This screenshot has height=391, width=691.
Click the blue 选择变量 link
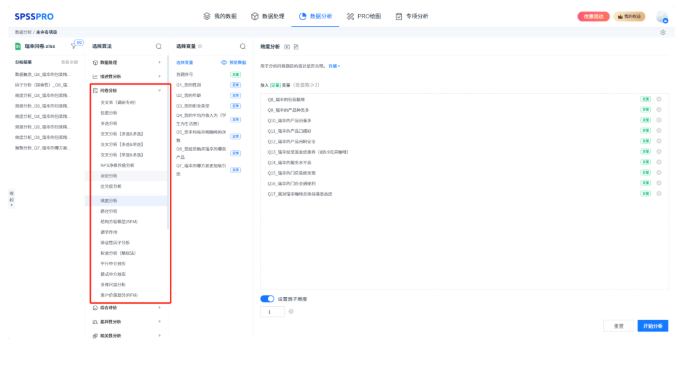[x=185, y=63]
